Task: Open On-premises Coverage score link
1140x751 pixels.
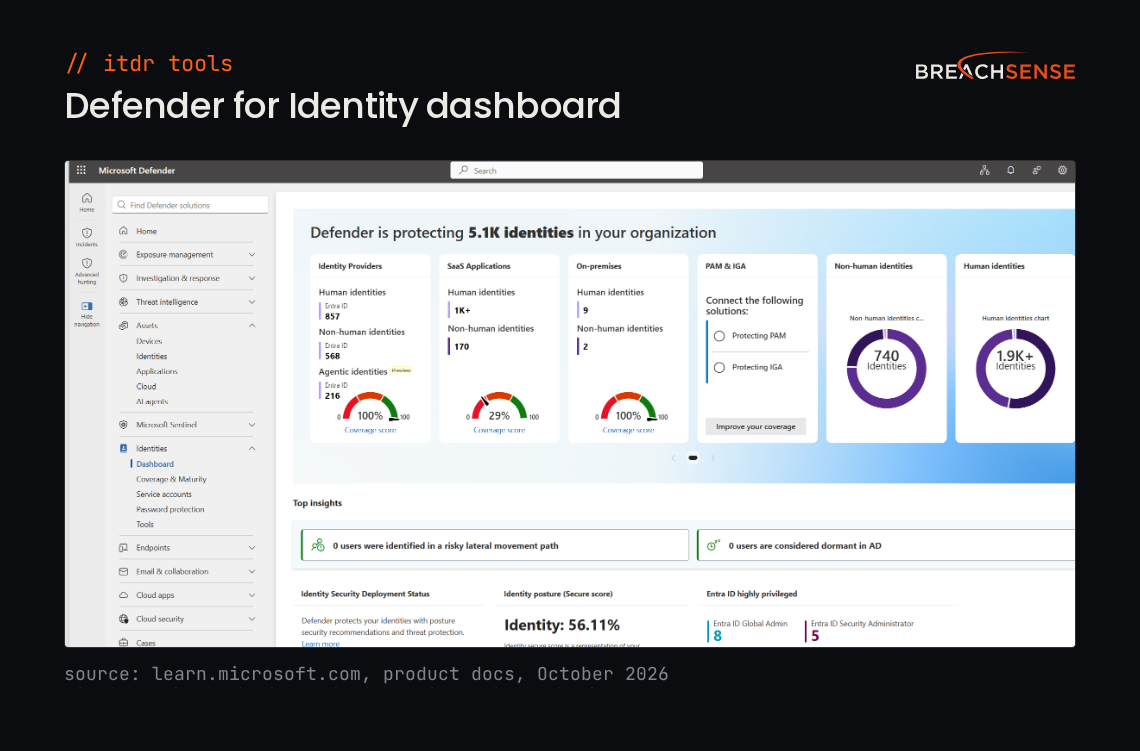Action: tap(628, 430)
